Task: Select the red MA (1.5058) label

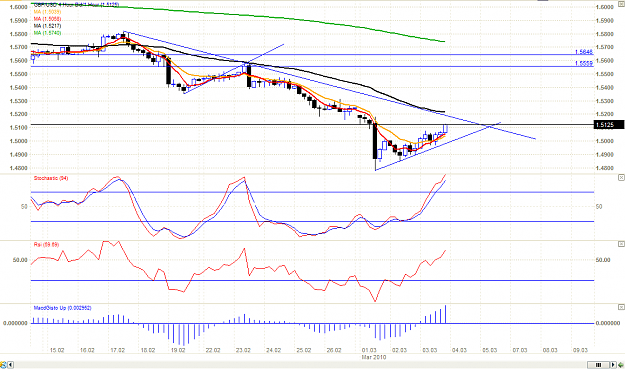Action: tap(47, 19)
